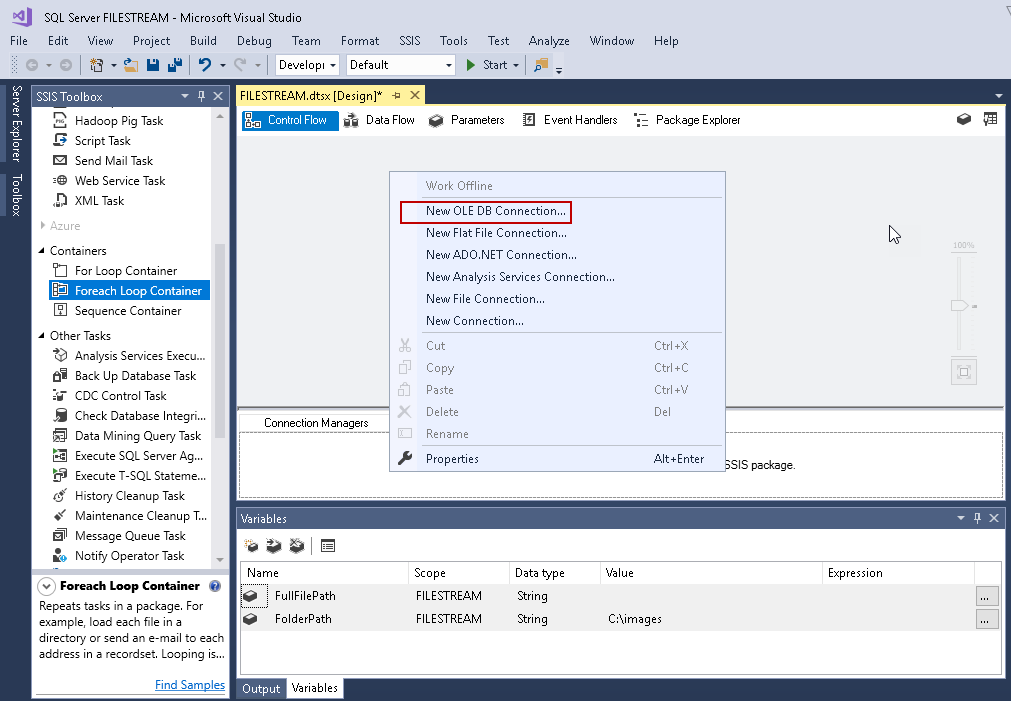The height and width of the screenshot is (701, 1011).
Task: Click the Delete Variable icon in Variables panel
Action: [296, 546]
